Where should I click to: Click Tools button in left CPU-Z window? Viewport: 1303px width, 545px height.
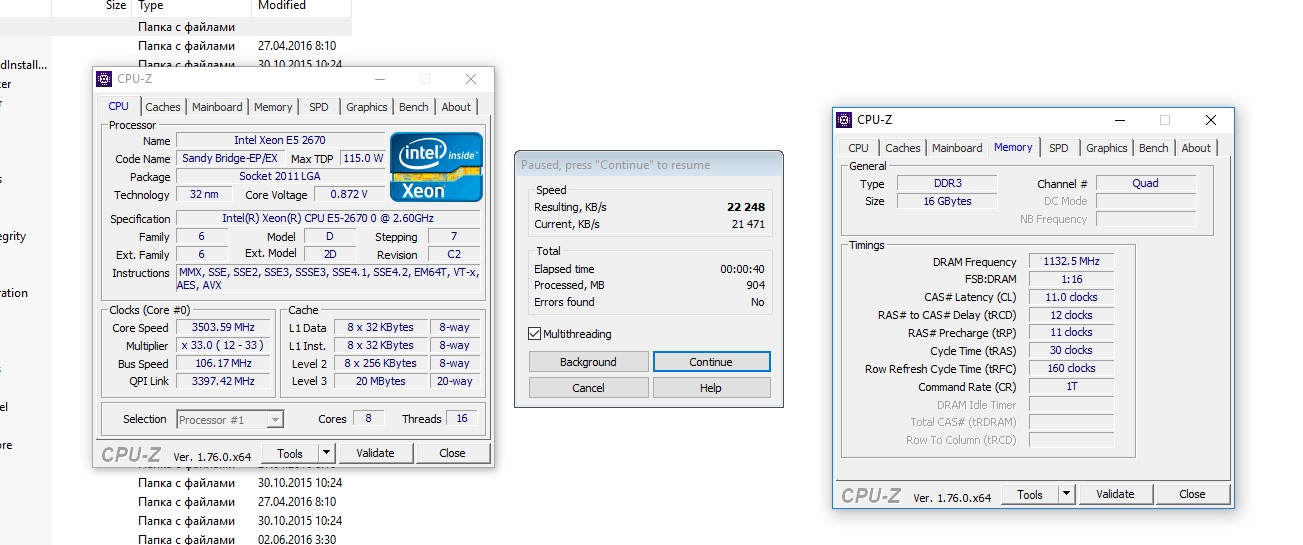tap(290, 453)
